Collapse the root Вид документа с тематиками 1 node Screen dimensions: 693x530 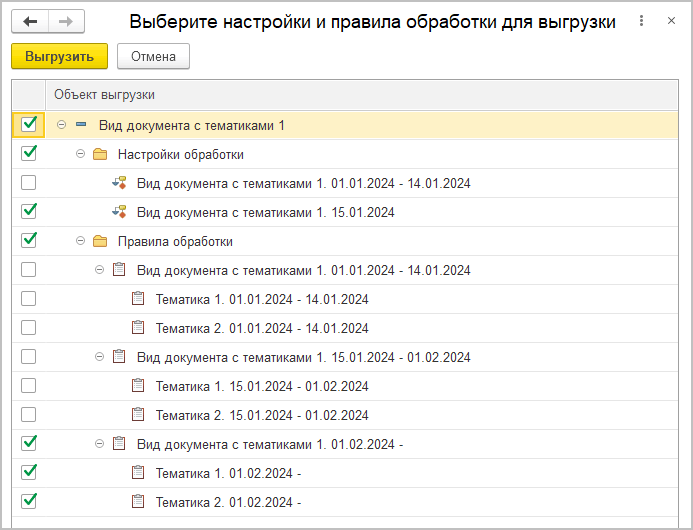62,125
